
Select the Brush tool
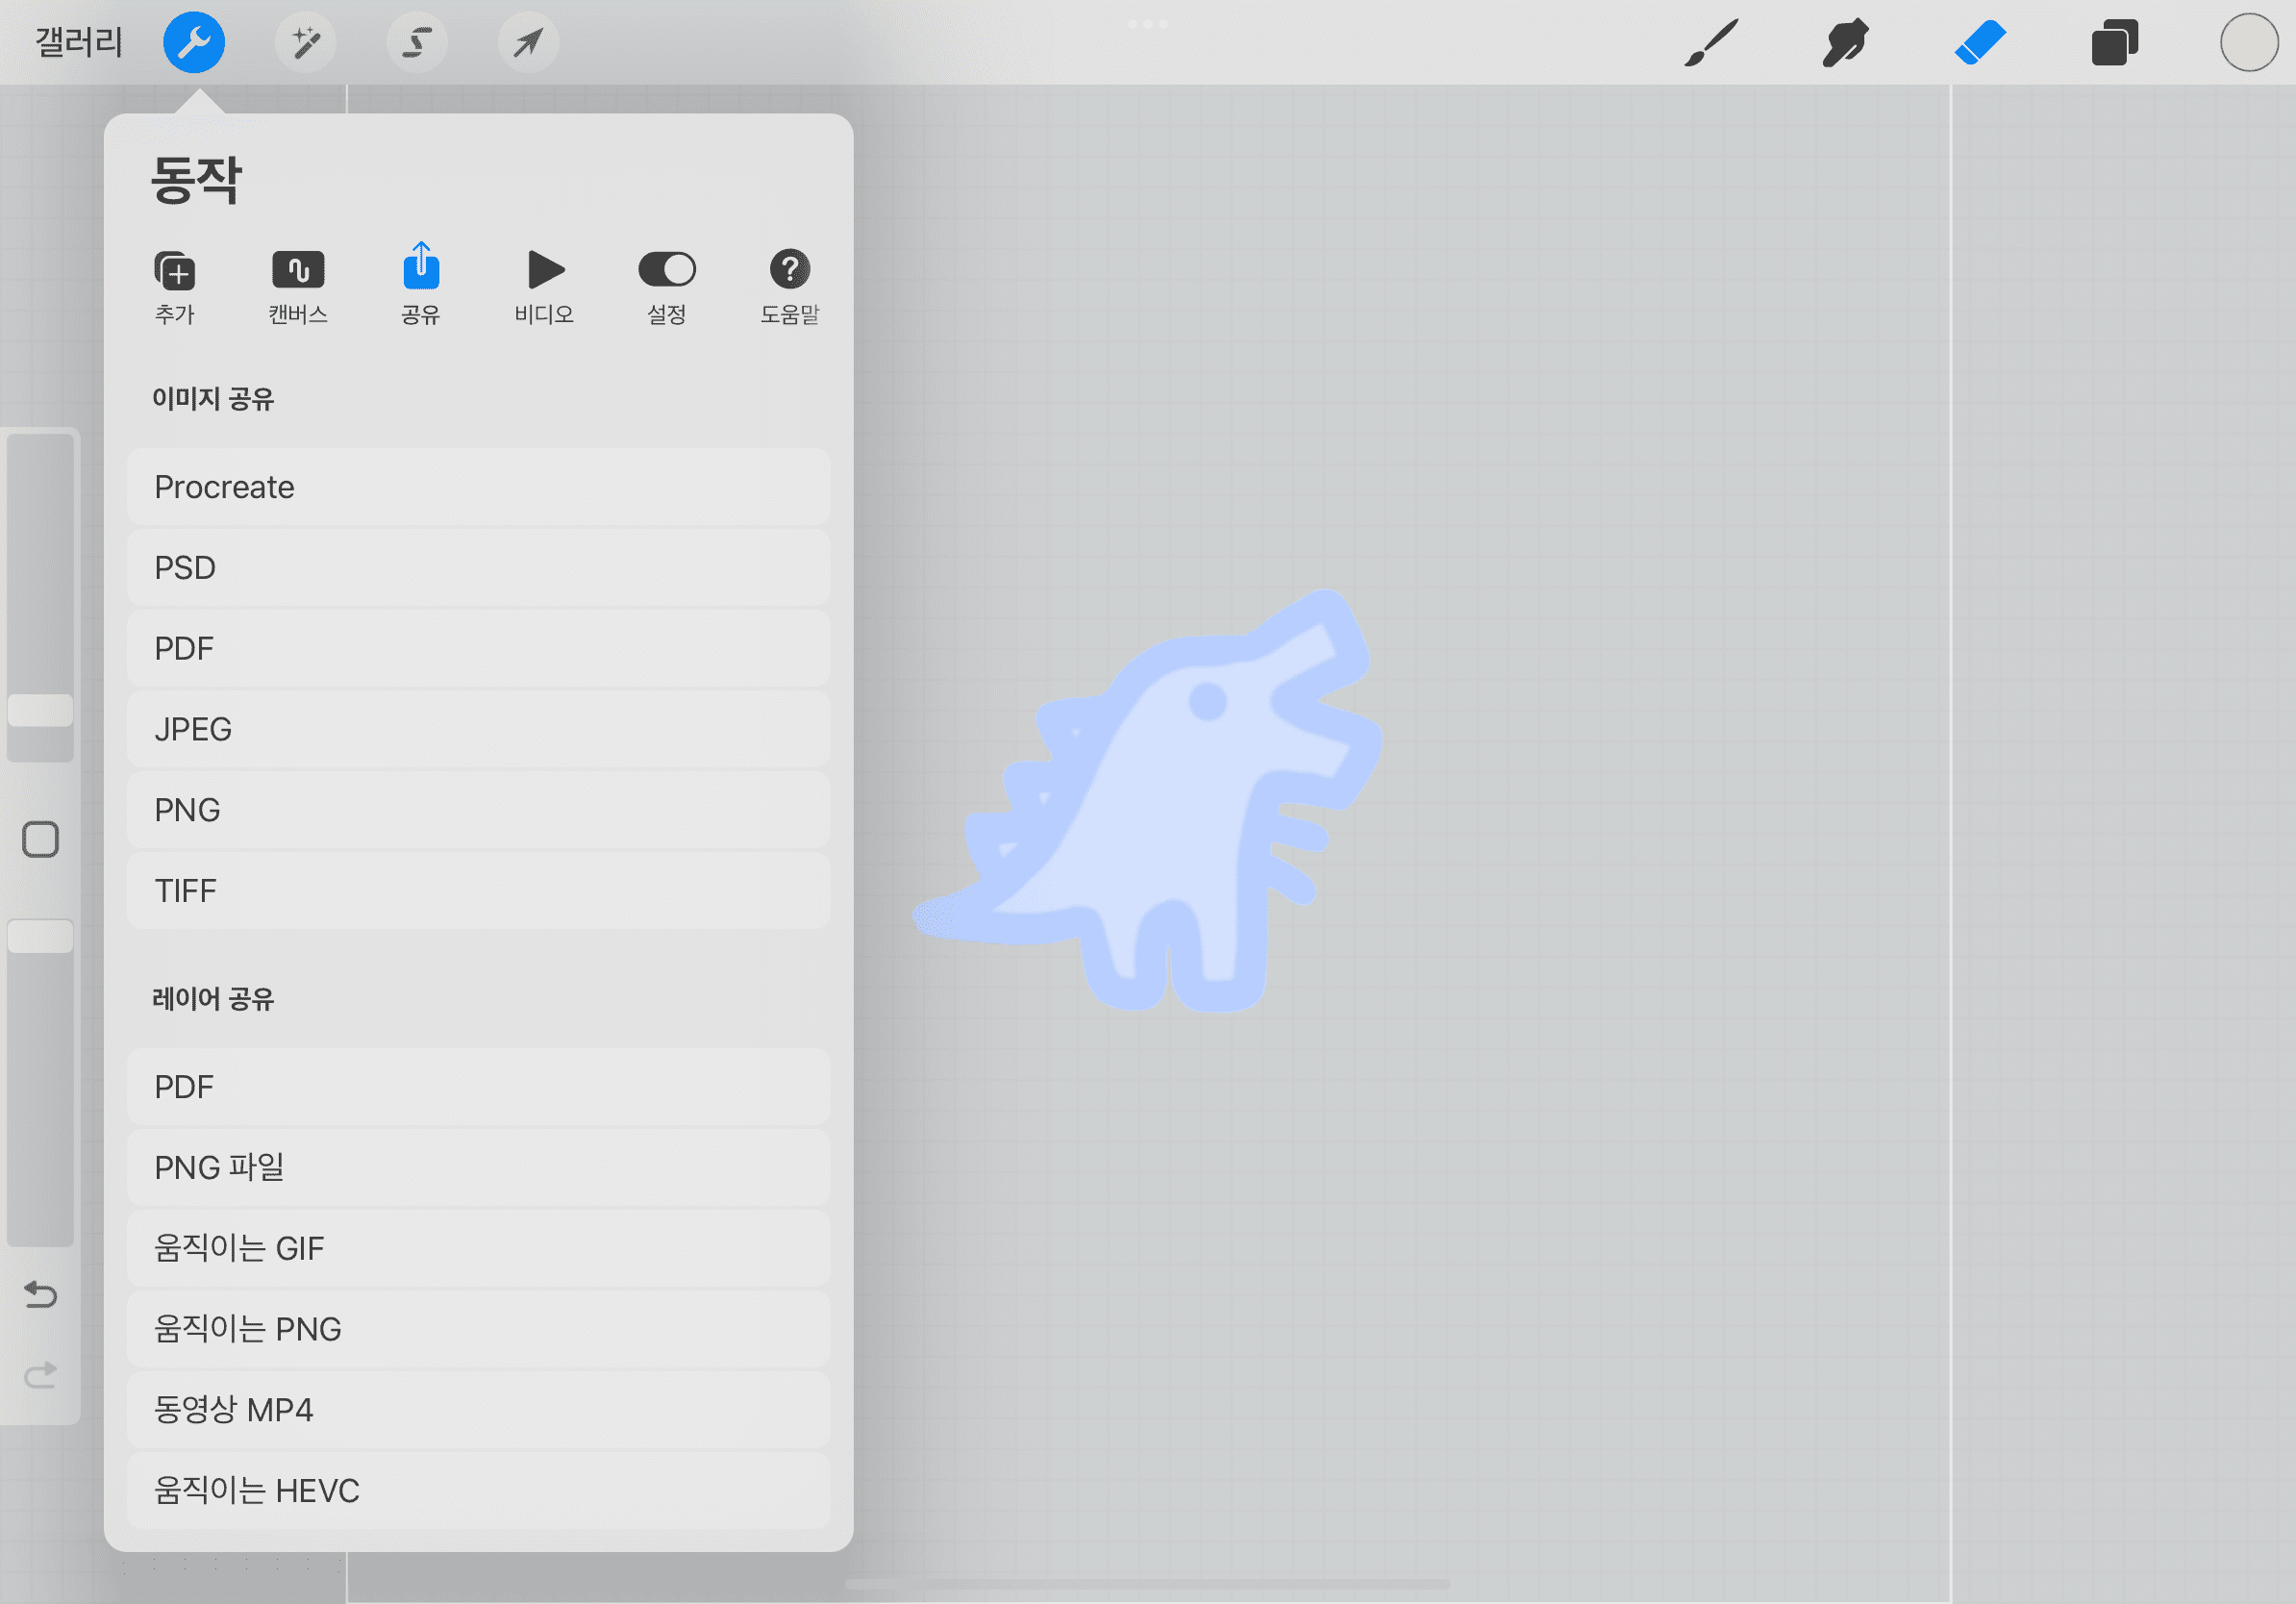[1711, 43]
